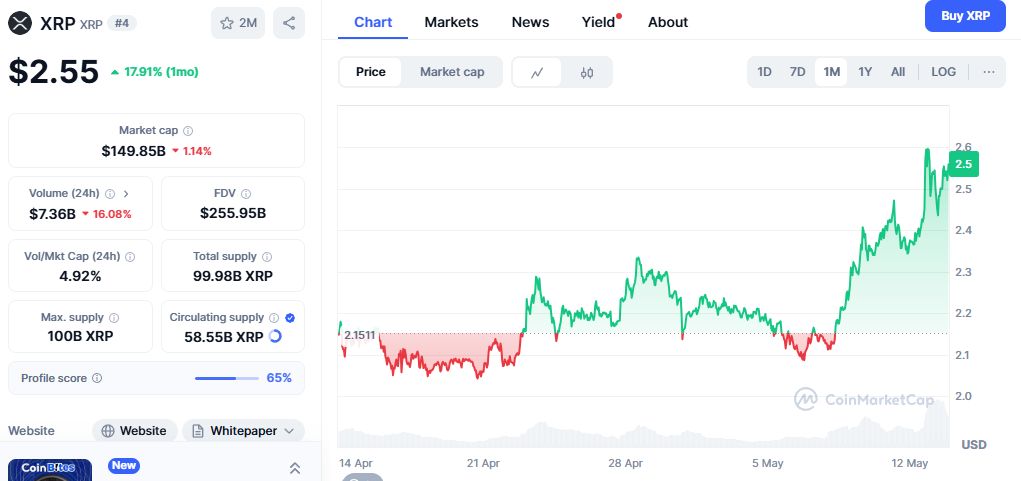Open the share icon button
This screenshot has width=1021, height=481.
click(289, 23)
